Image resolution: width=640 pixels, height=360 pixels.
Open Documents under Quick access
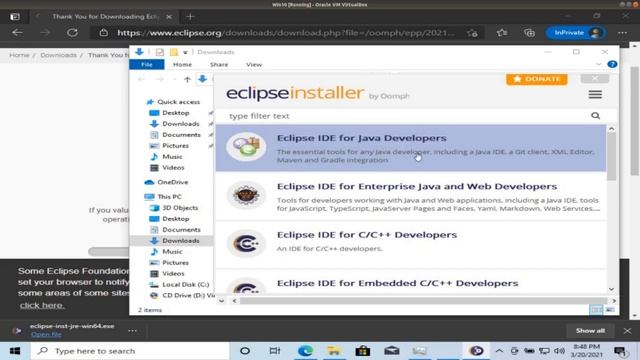pos(181,135)
